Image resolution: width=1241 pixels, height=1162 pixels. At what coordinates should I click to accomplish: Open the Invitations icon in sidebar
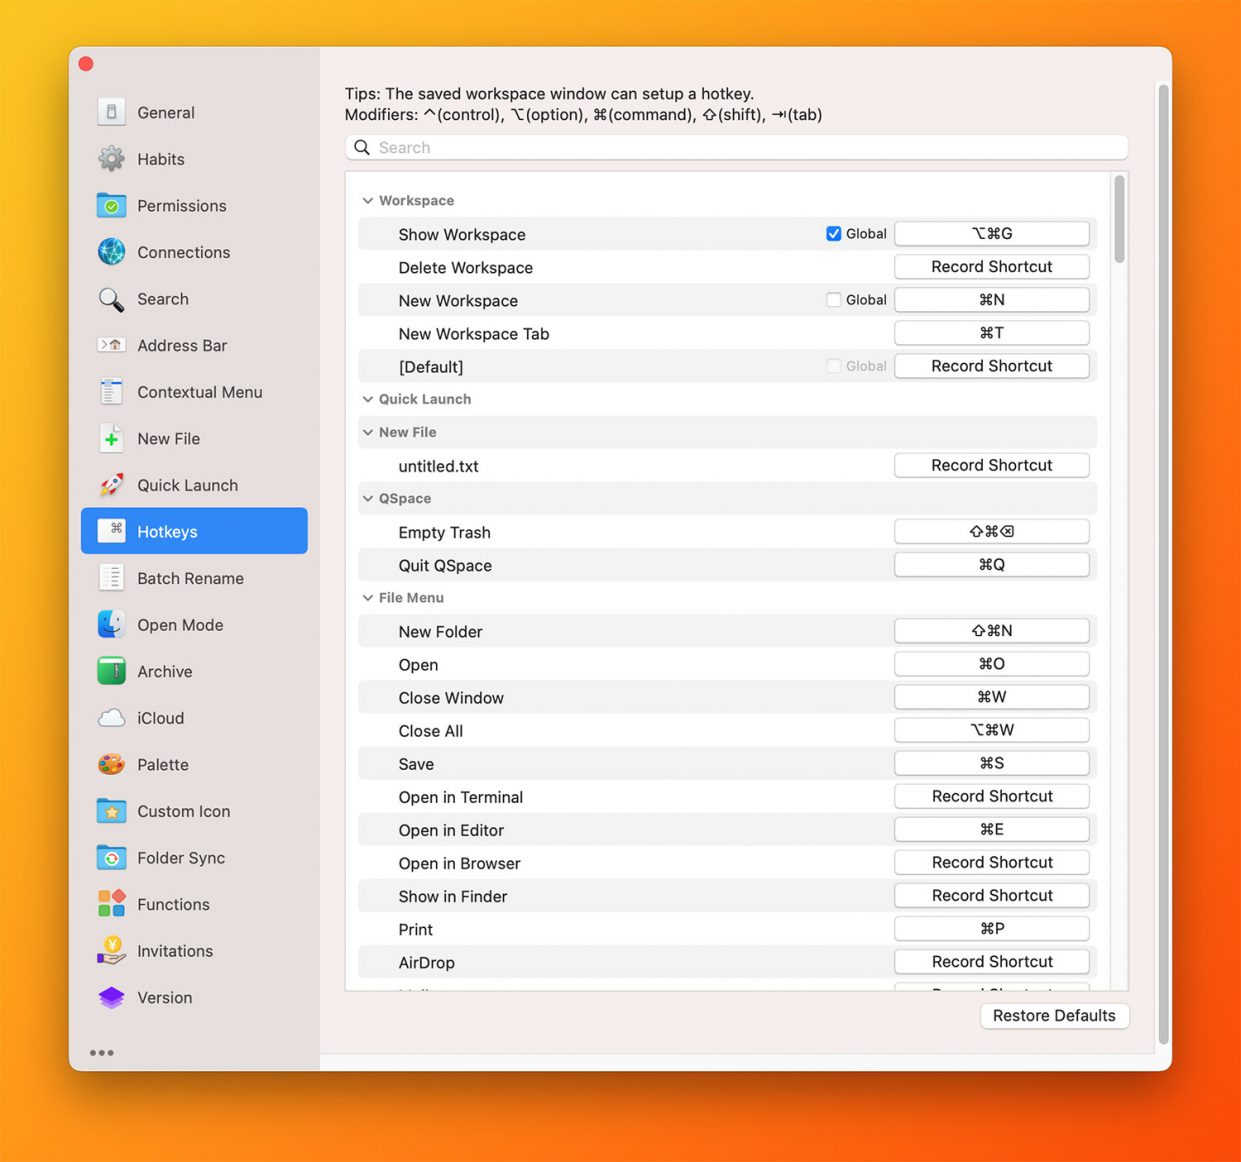point(111,951)
